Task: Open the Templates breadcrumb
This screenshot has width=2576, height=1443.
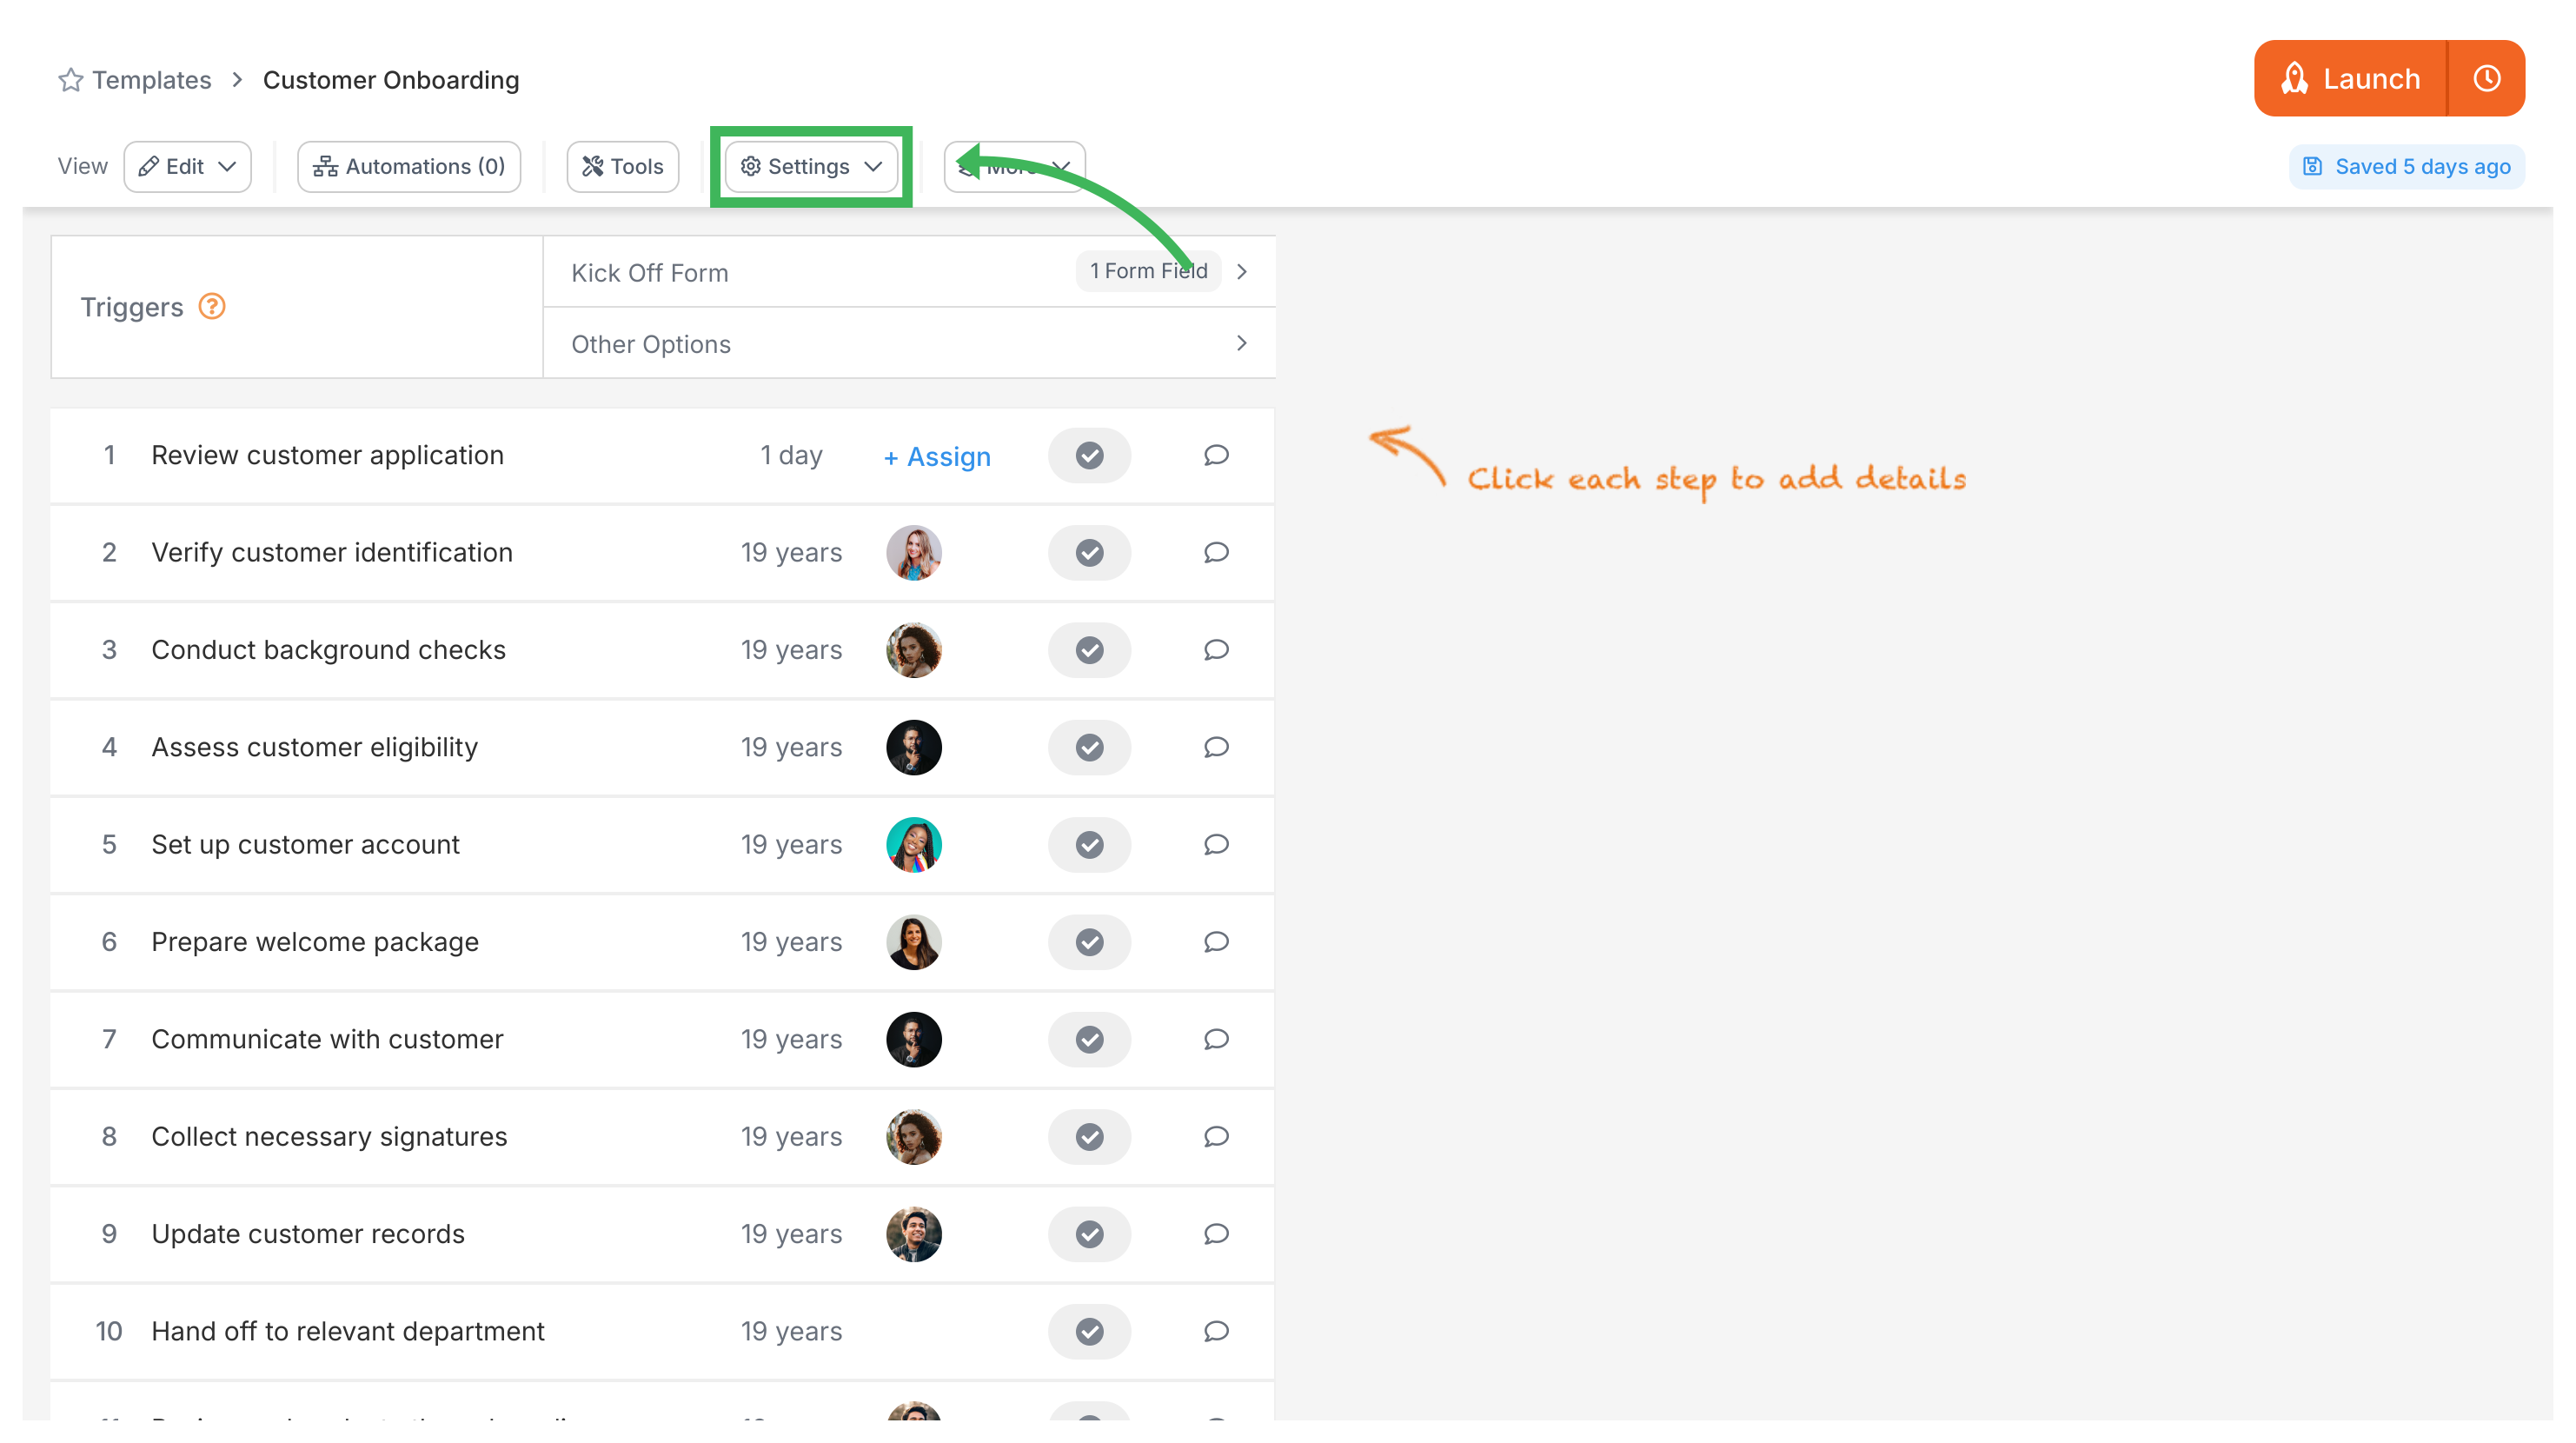Action: [x=152, y=79]
